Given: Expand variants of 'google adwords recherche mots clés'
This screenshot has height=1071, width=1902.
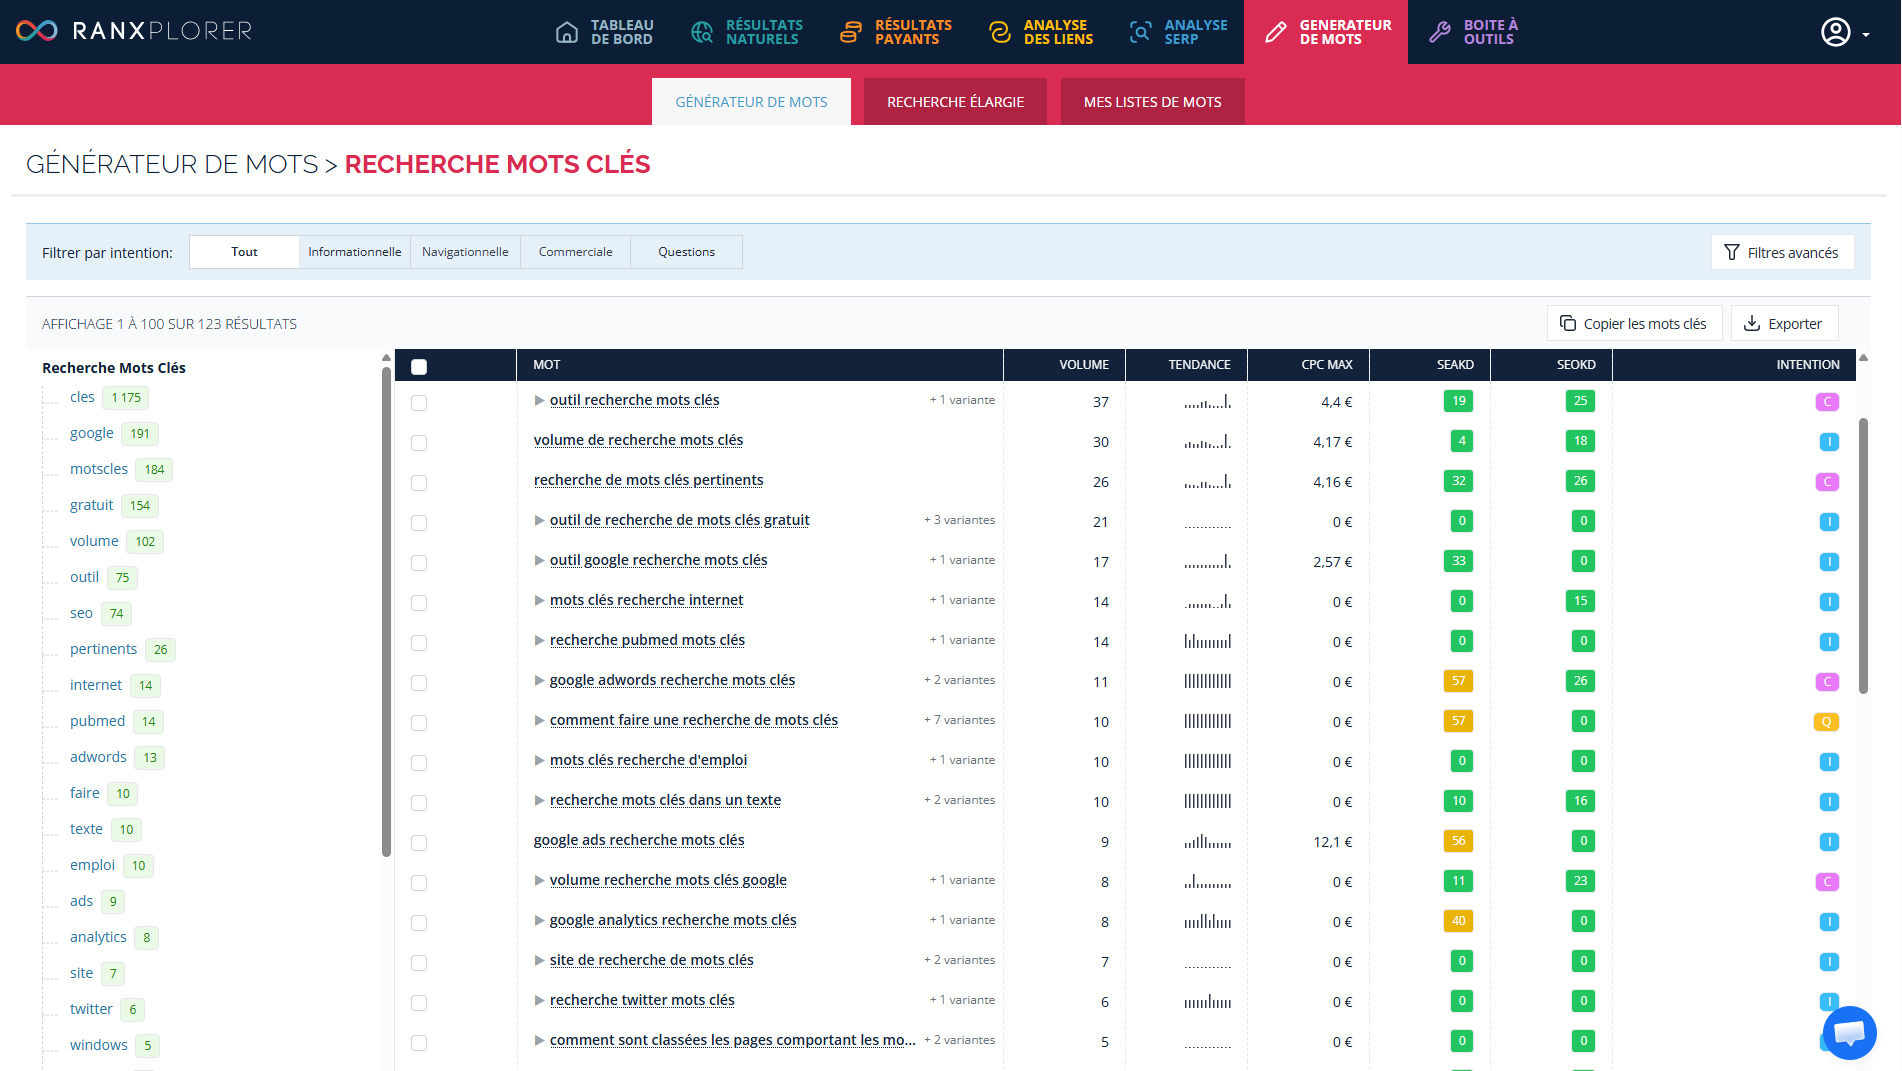Looking at the screenshot, I should click(x=539, y=680).
